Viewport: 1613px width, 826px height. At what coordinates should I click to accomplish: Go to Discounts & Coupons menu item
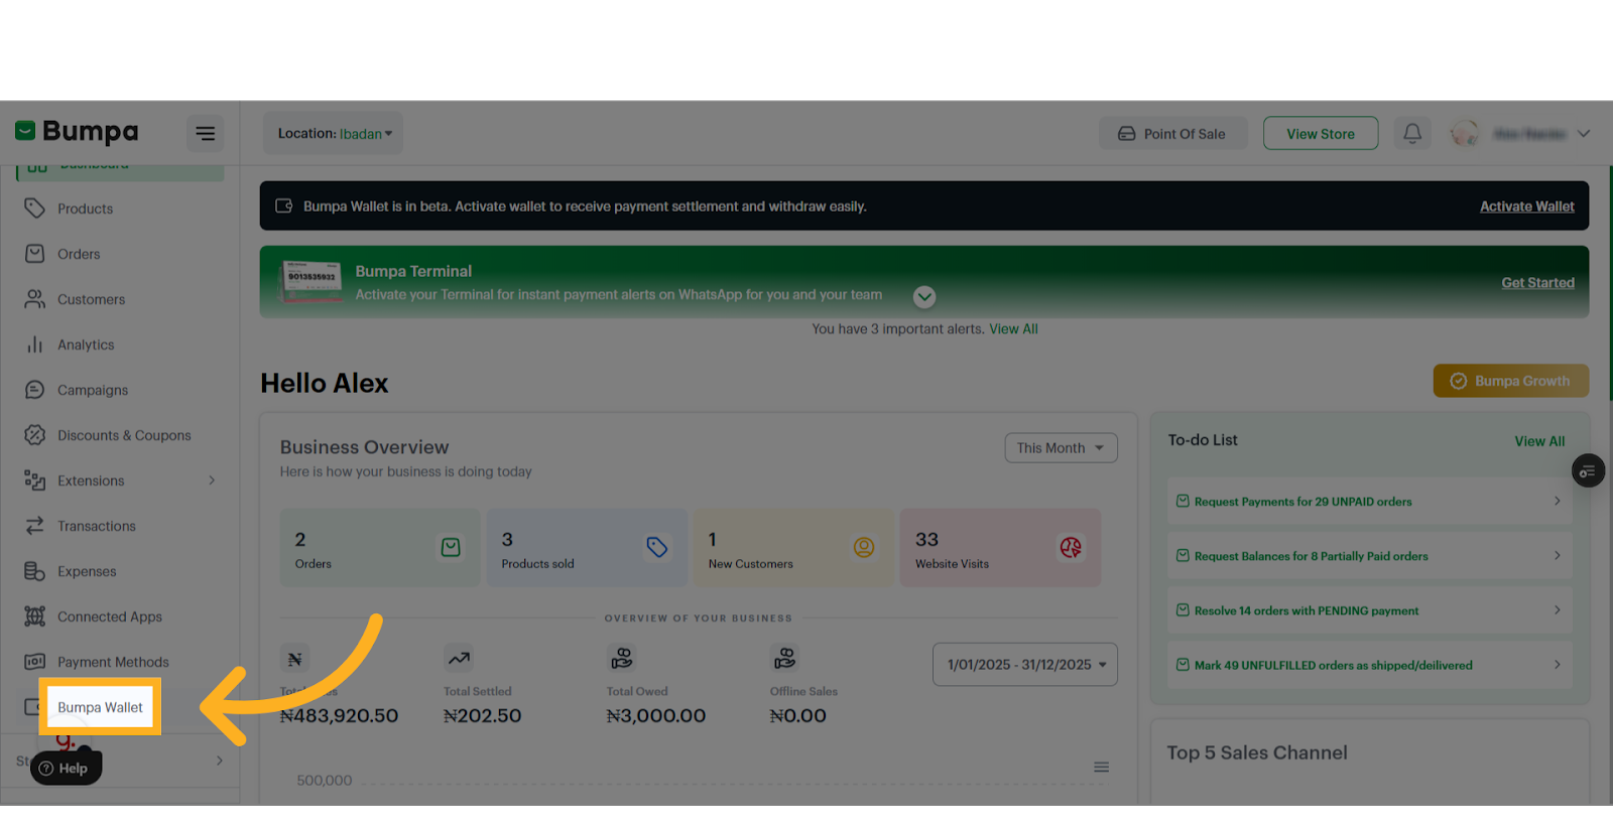coord(124,435)
